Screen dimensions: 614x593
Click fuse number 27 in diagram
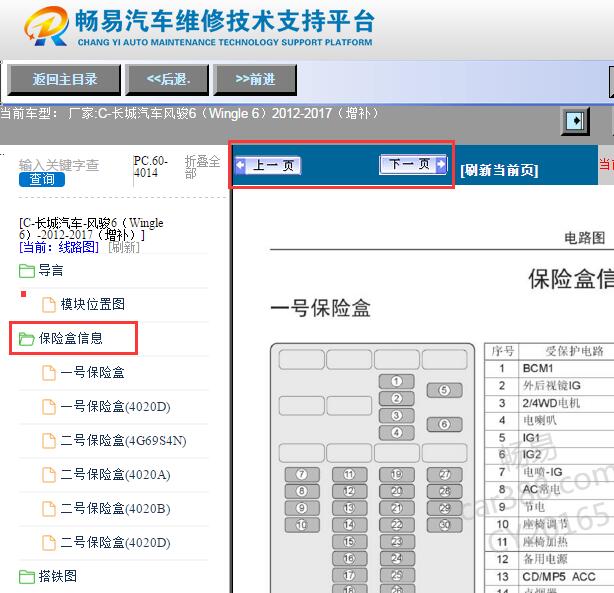tap(444, 474)
